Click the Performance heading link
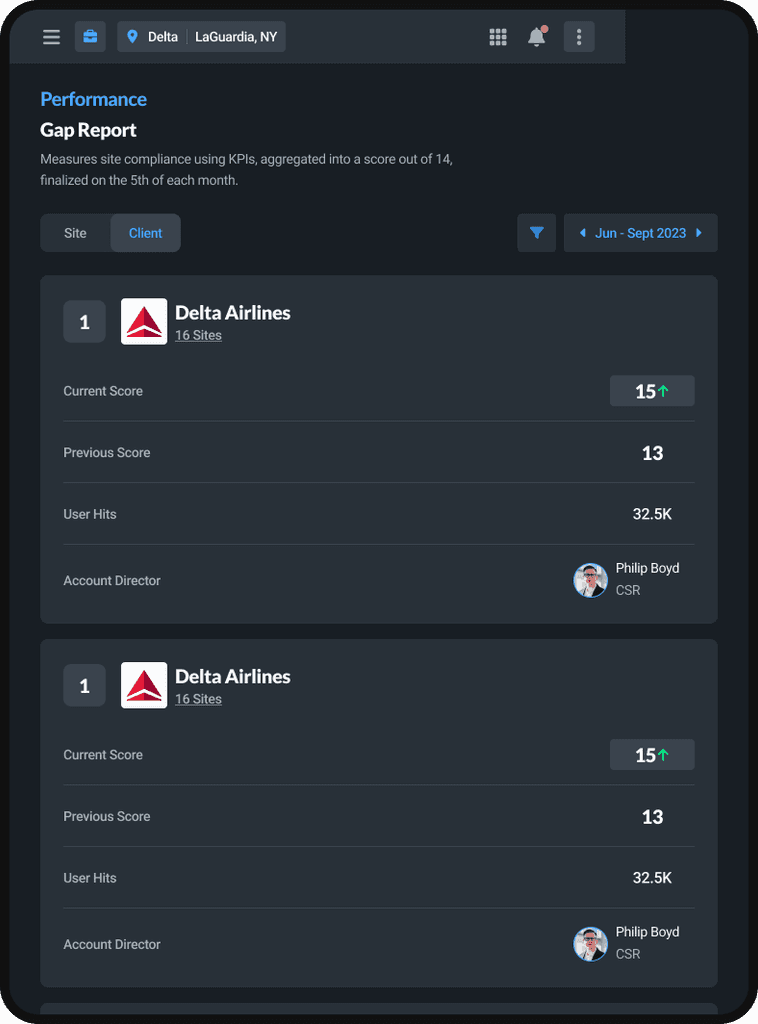The image size is (758, 1024). tap(93, 99)
